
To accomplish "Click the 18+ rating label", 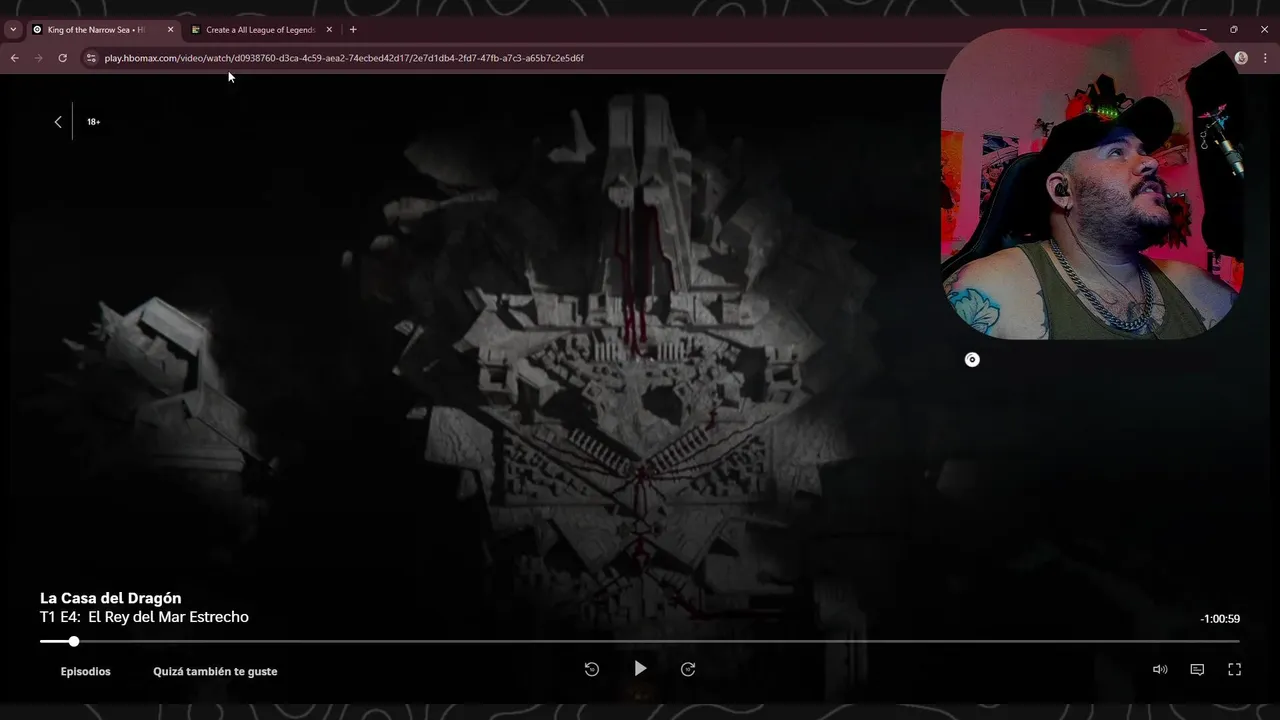I will pos(94,122).
